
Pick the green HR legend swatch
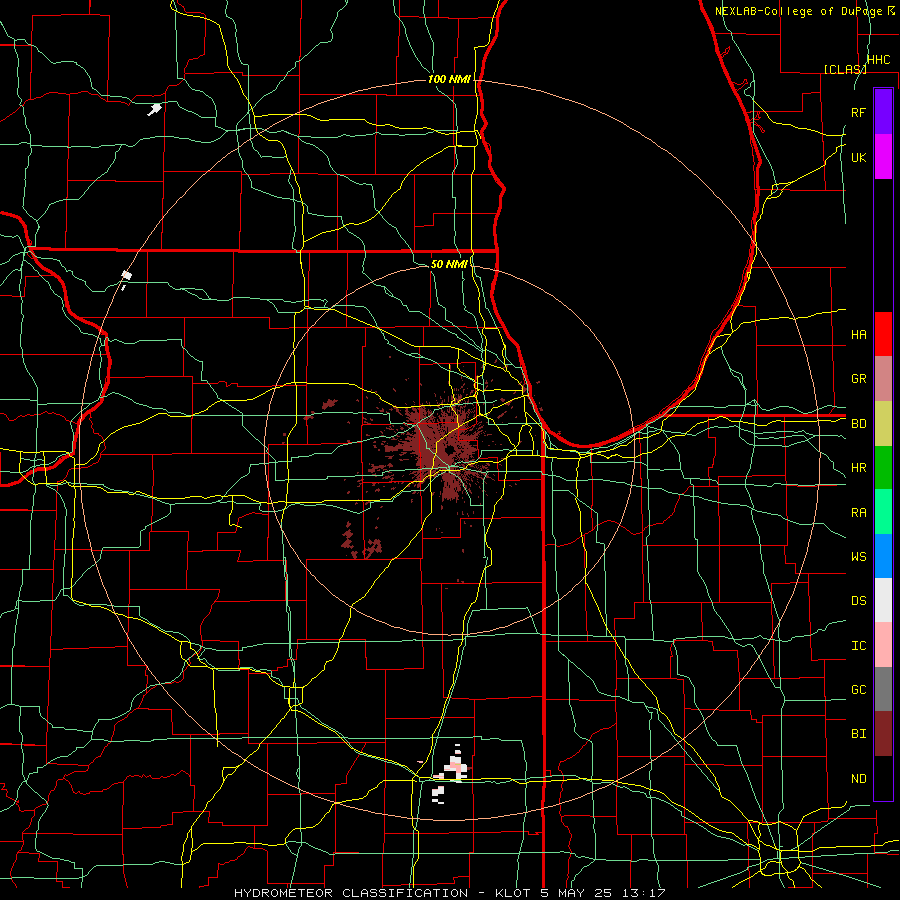tap(883, 468)
